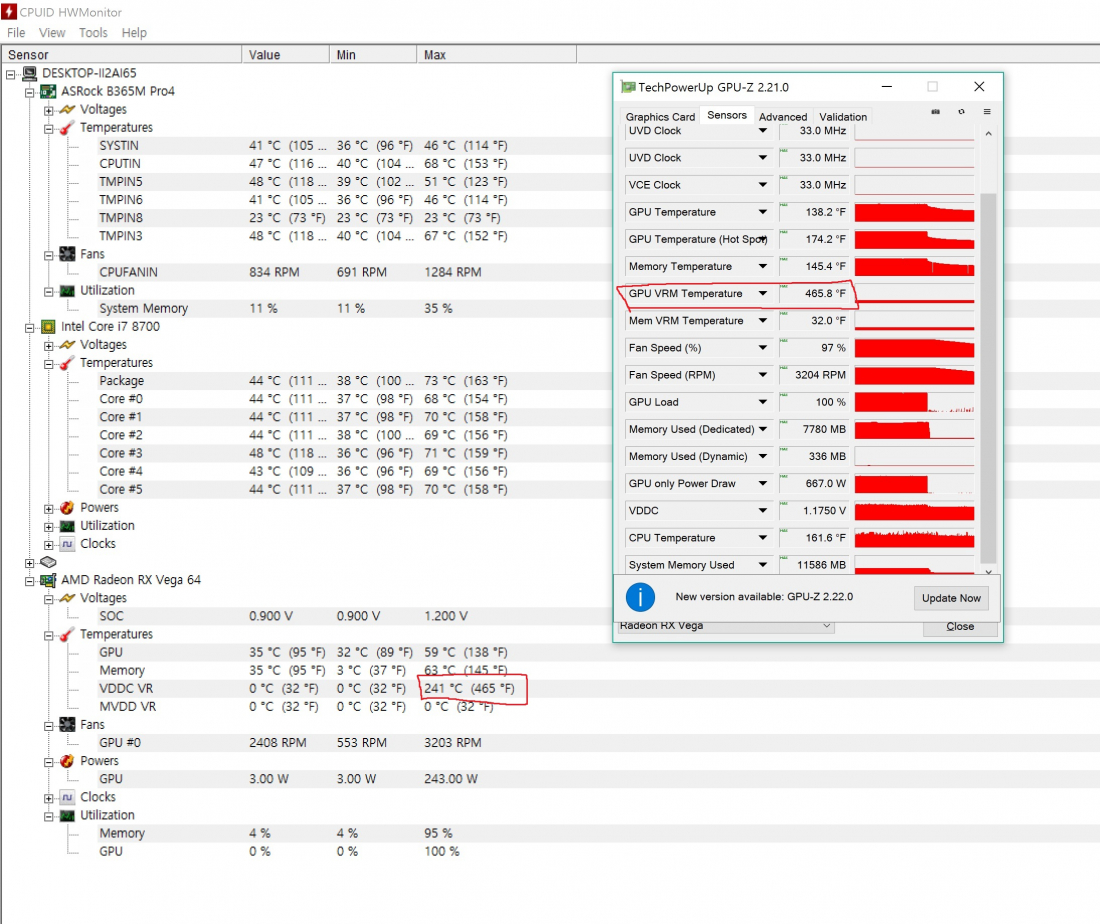Click the thermometer icon for Radeon Temperatures
Image resolution: width=1100 pixels, height=924 pixels.
67,634
